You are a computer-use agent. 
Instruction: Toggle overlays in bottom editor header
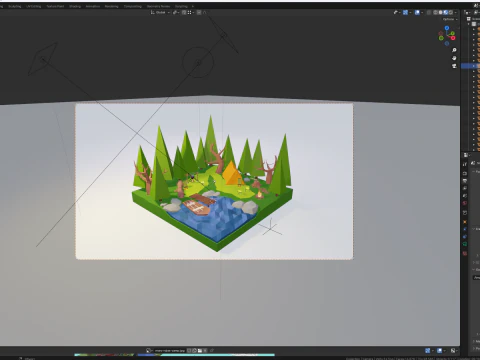point(439,351)
